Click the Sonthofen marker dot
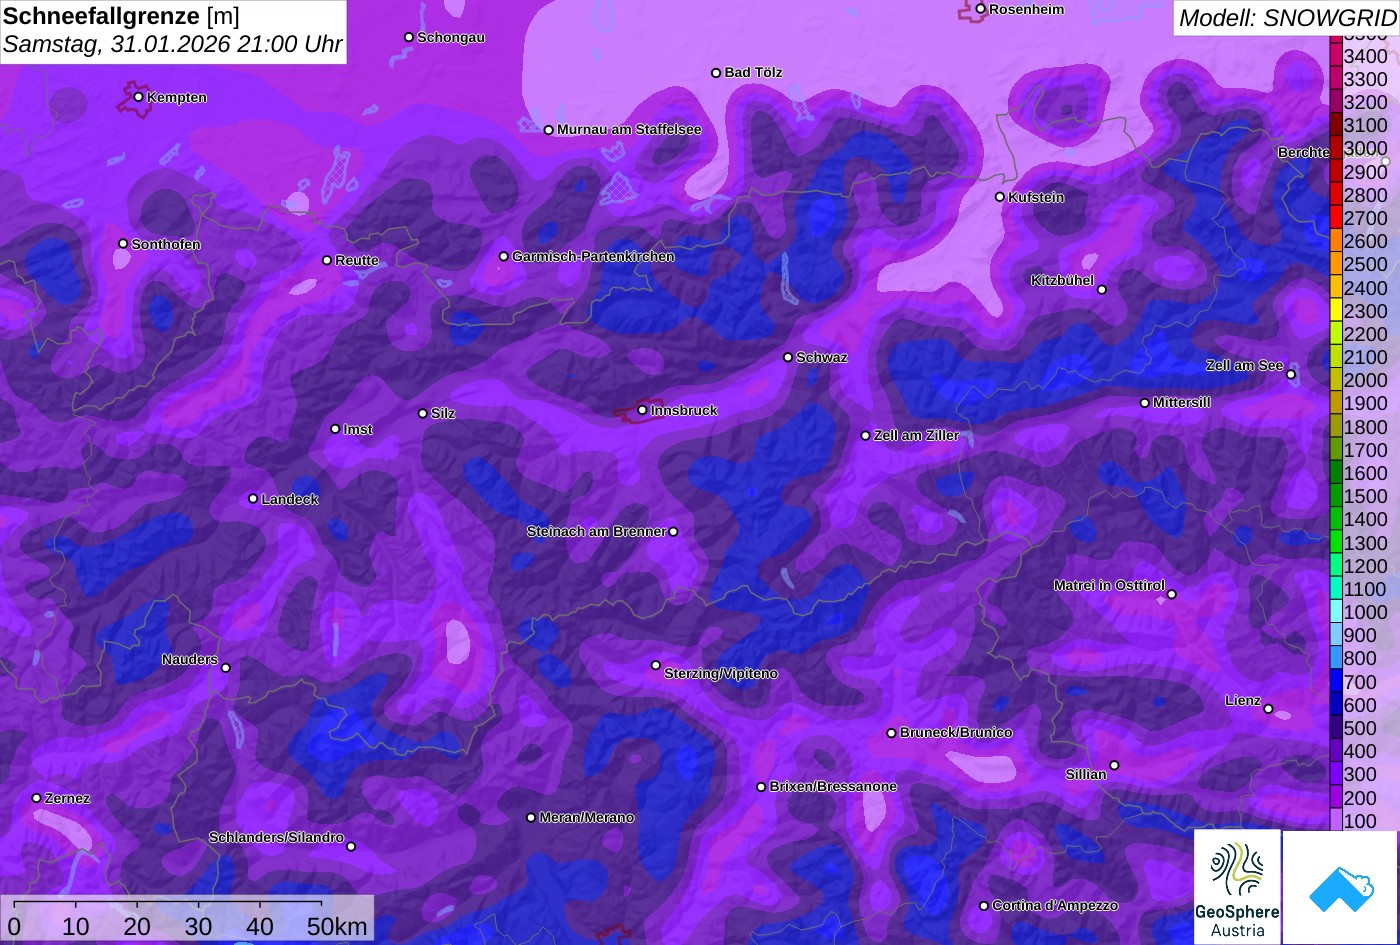The image size is (1400, 945). [x=123, y=244]
